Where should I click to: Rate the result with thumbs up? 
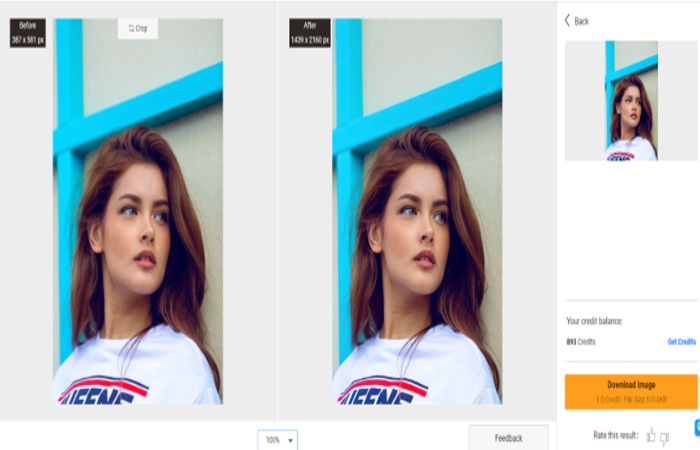tap(651, 435)
